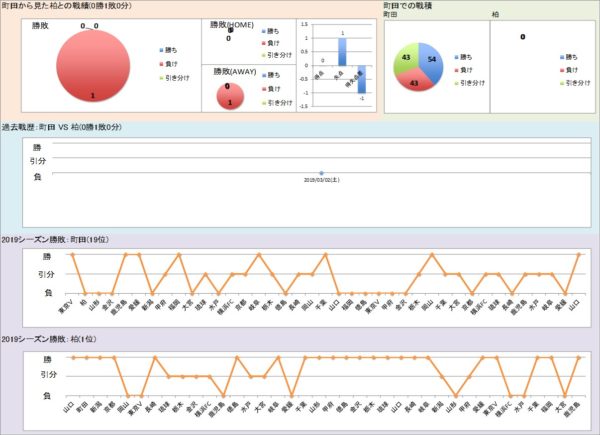Click the 2019/03/02(土) data point
The height and width of the screenshot is (435, 600).
pyautogui.click(x=321, y=173)
